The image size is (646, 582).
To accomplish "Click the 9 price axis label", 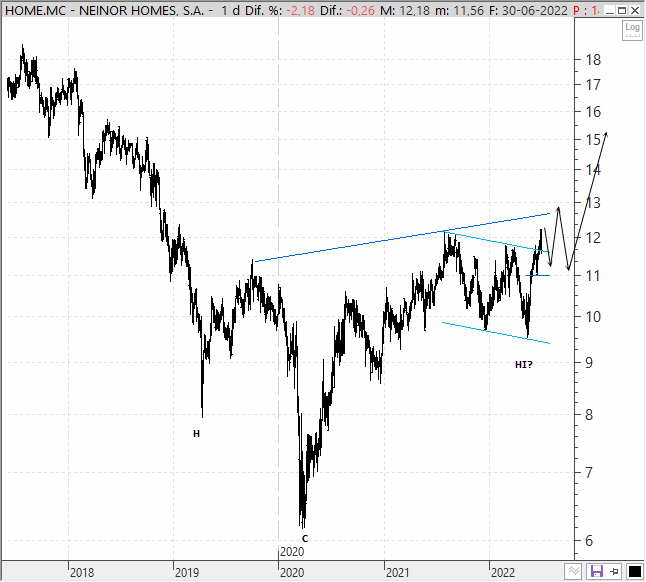I will [589, 362].
